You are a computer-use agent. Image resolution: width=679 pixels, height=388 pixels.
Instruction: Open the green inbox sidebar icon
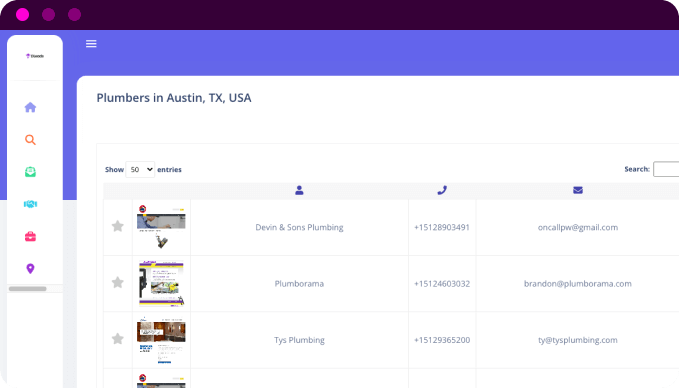(x=30, y=172)
